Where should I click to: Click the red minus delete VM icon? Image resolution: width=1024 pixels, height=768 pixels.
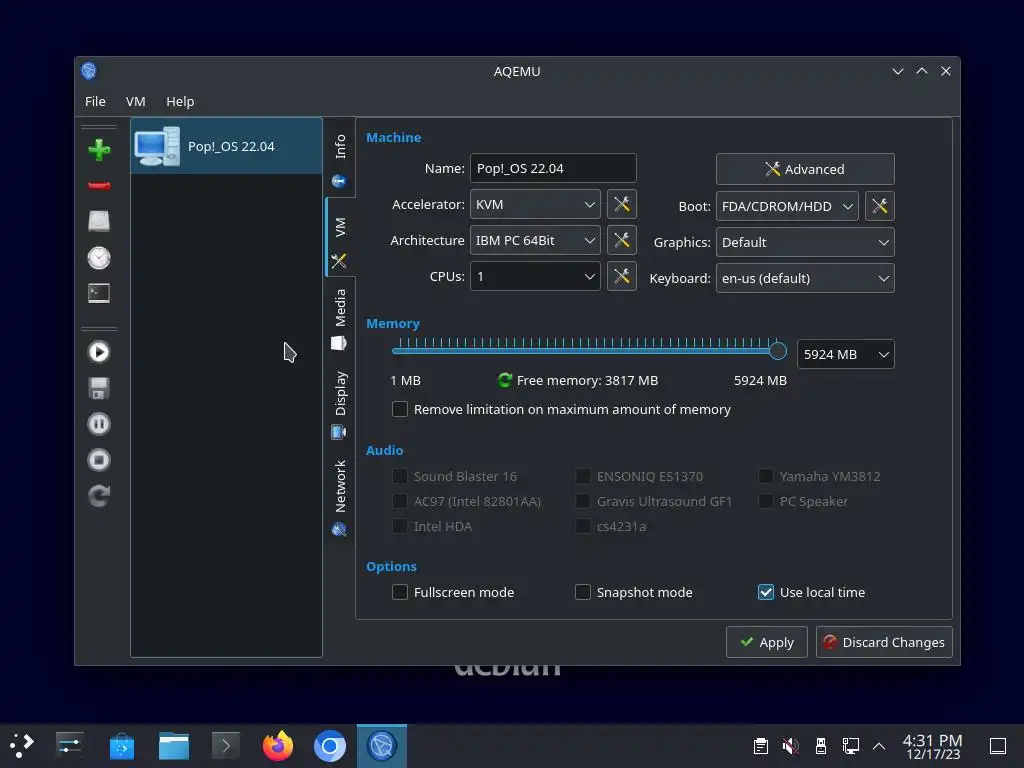click(99, 186)
